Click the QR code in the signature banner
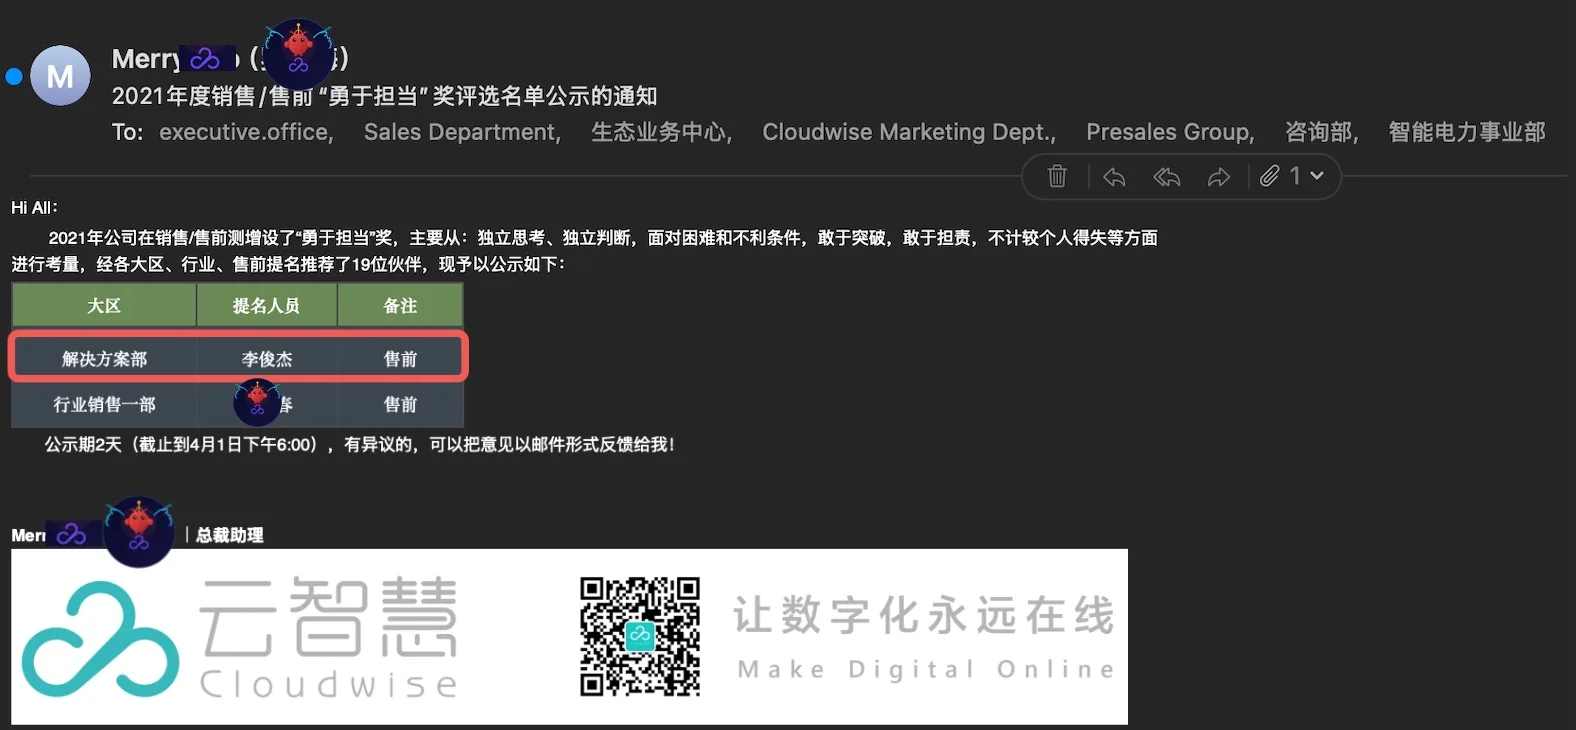1576x730 pixels. 640,636
